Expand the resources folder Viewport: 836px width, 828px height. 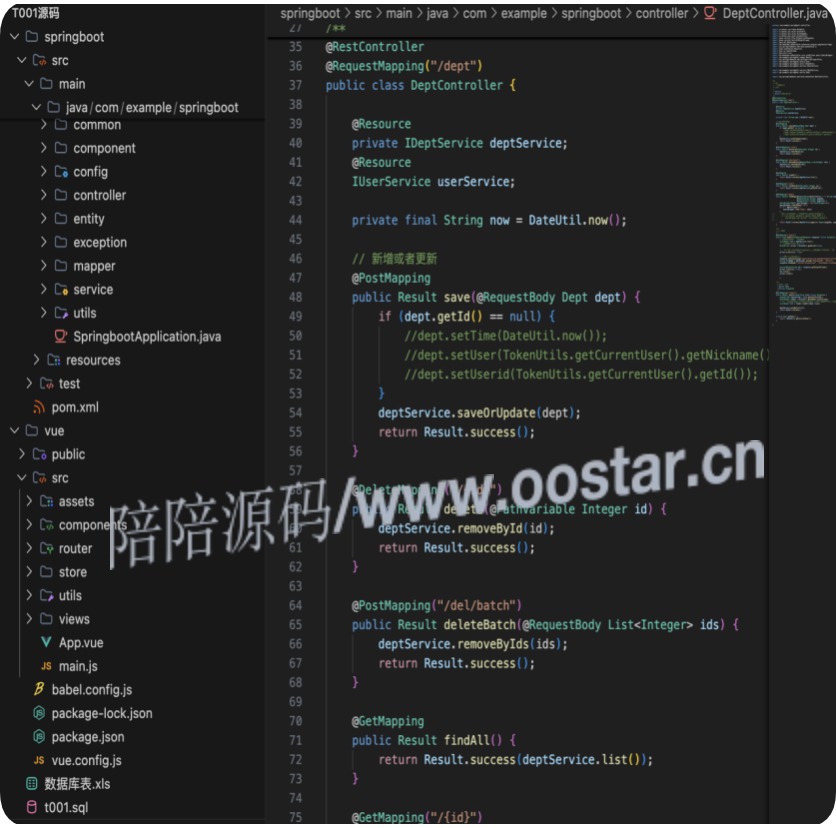pos(92,360)
